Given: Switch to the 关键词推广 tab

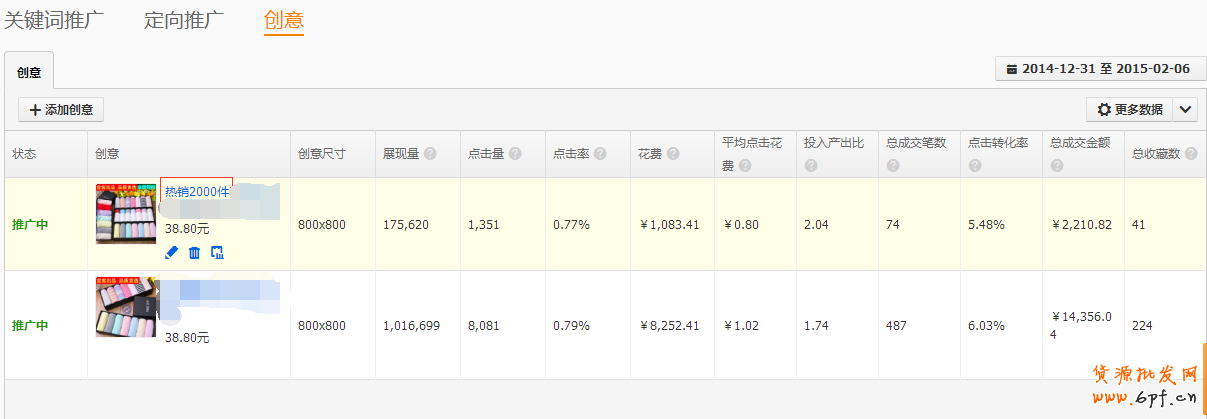Looking at the screenshot, I should (54, 20).
